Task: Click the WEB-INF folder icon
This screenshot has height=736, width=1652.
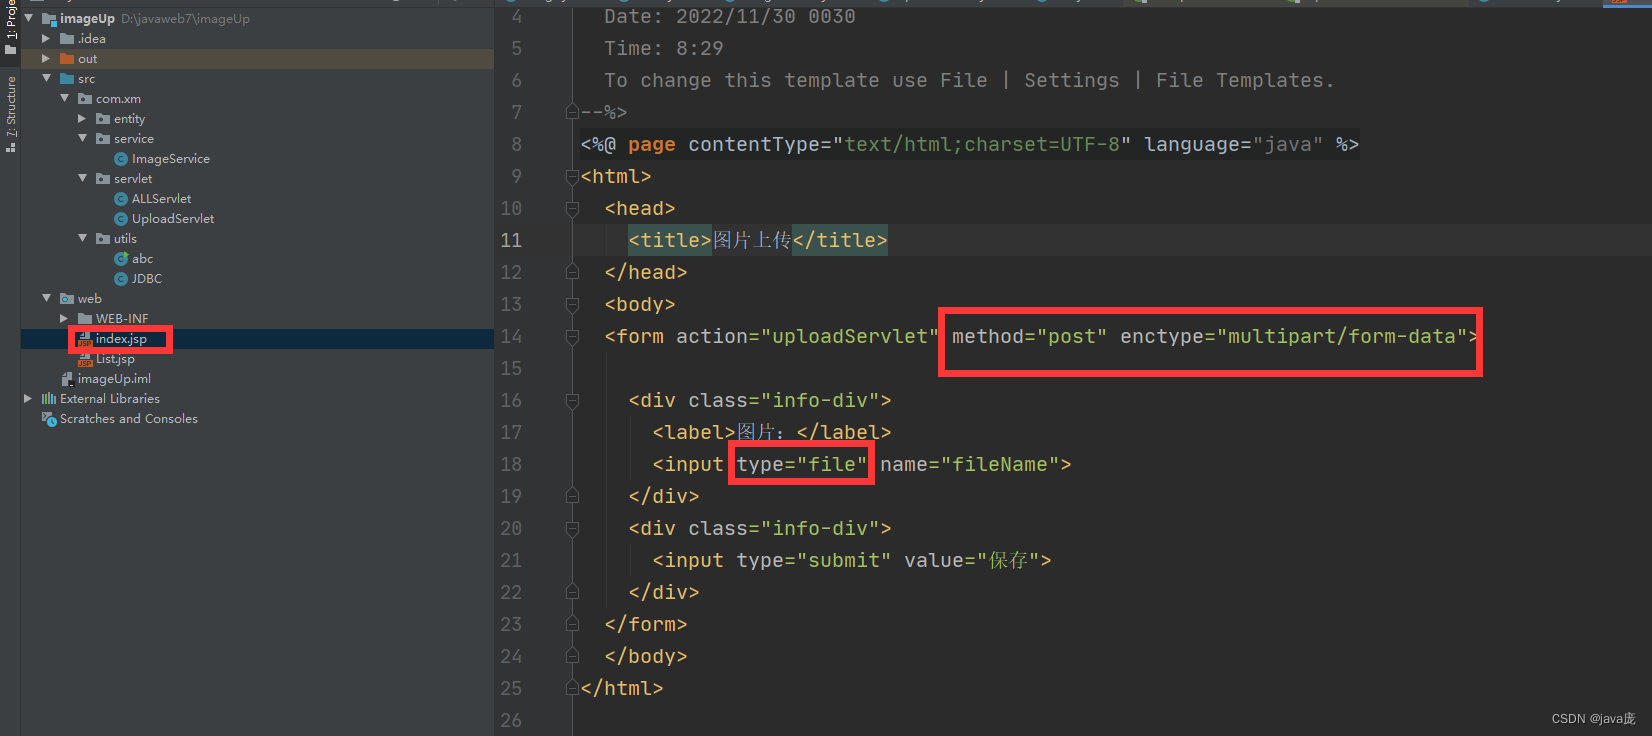Action: (x=85, y=319)
